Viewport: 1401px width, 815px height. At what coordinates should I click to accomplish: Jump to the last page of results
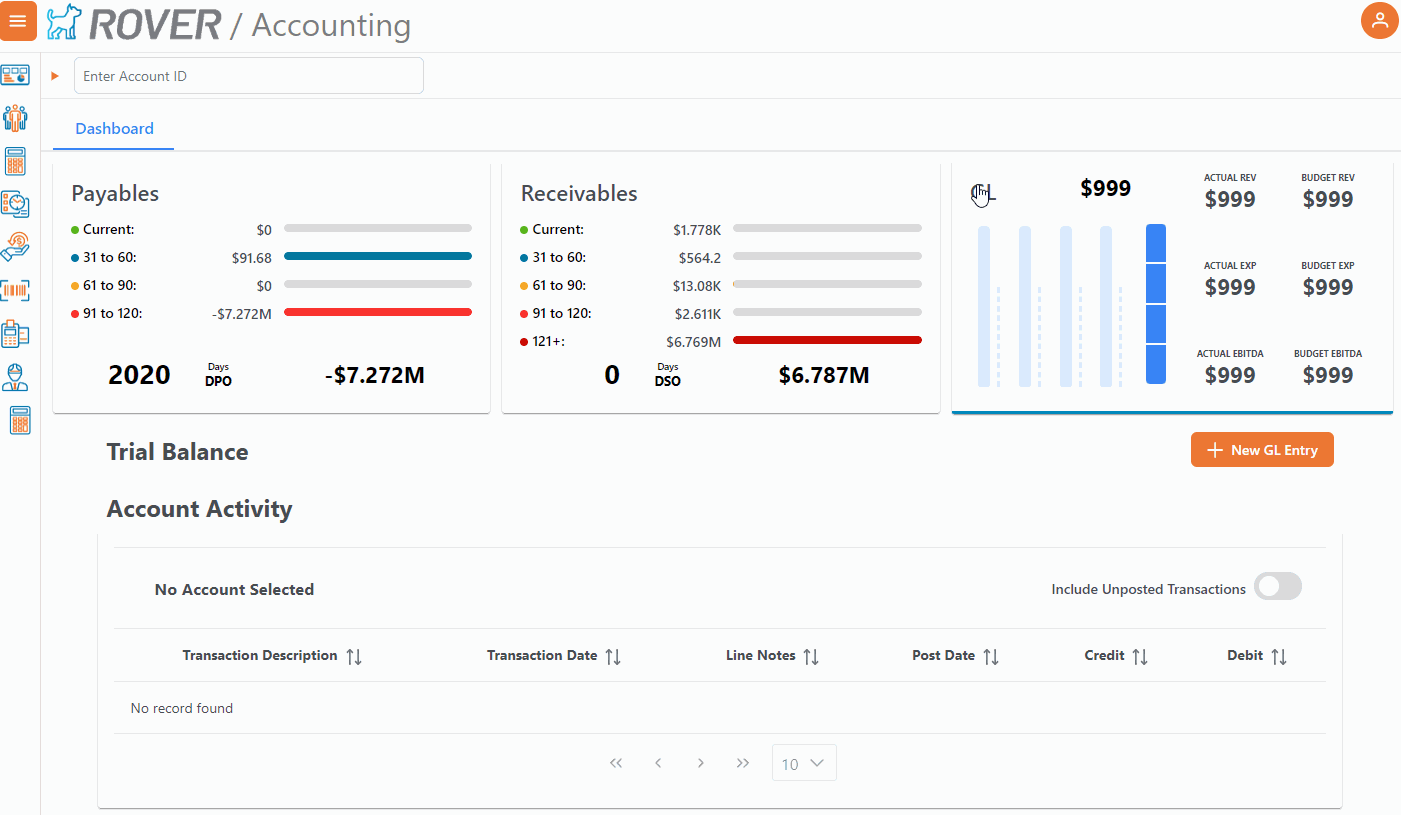tap(743, 763)
